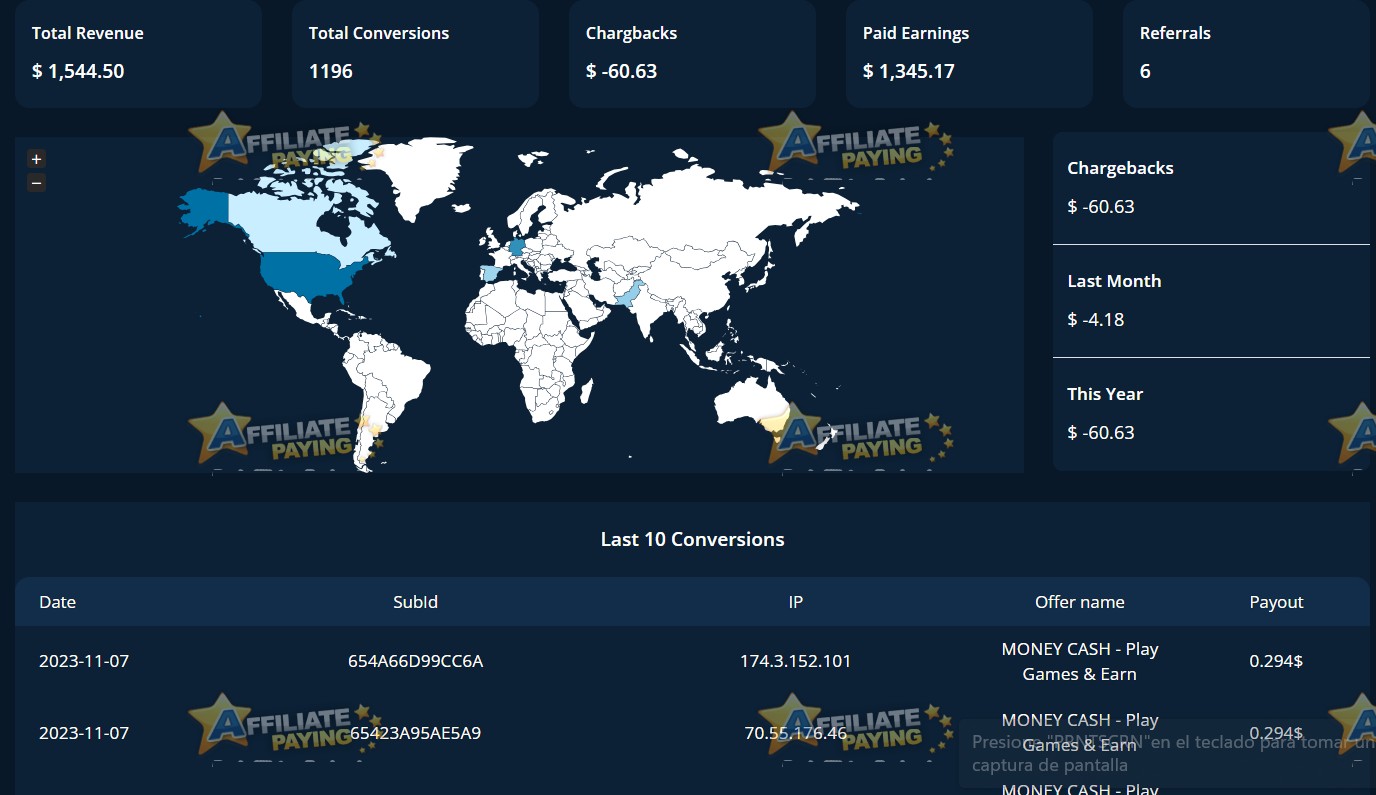Click the Referrals count 6

1145,71
